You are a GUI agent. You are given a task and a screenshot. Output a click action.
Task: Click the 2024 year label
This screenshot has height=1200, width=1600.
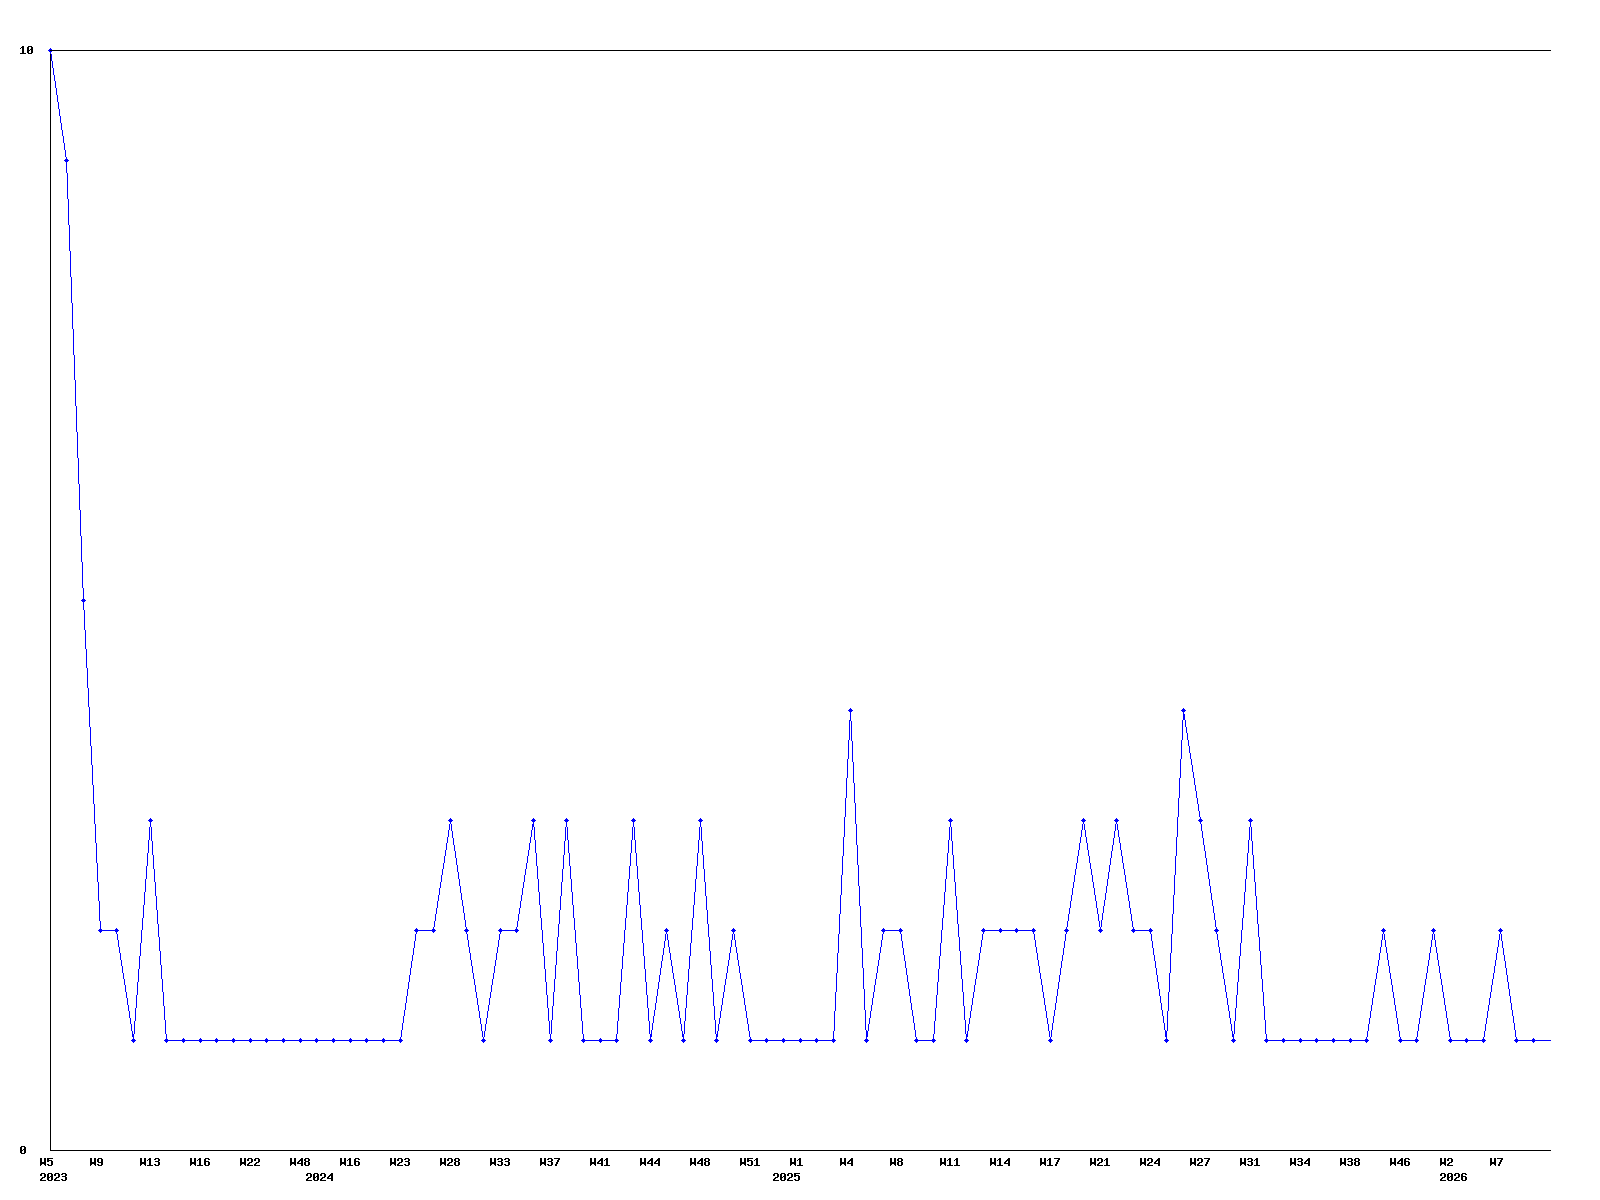pyautogui.click(x=320, y=1177)
